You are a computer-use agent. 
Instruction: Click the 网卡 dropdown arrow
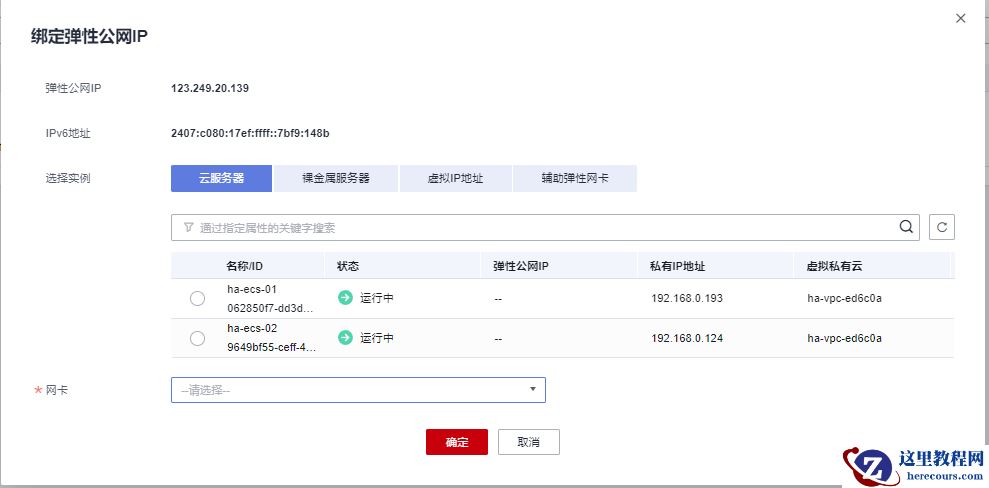pos(532,390)
